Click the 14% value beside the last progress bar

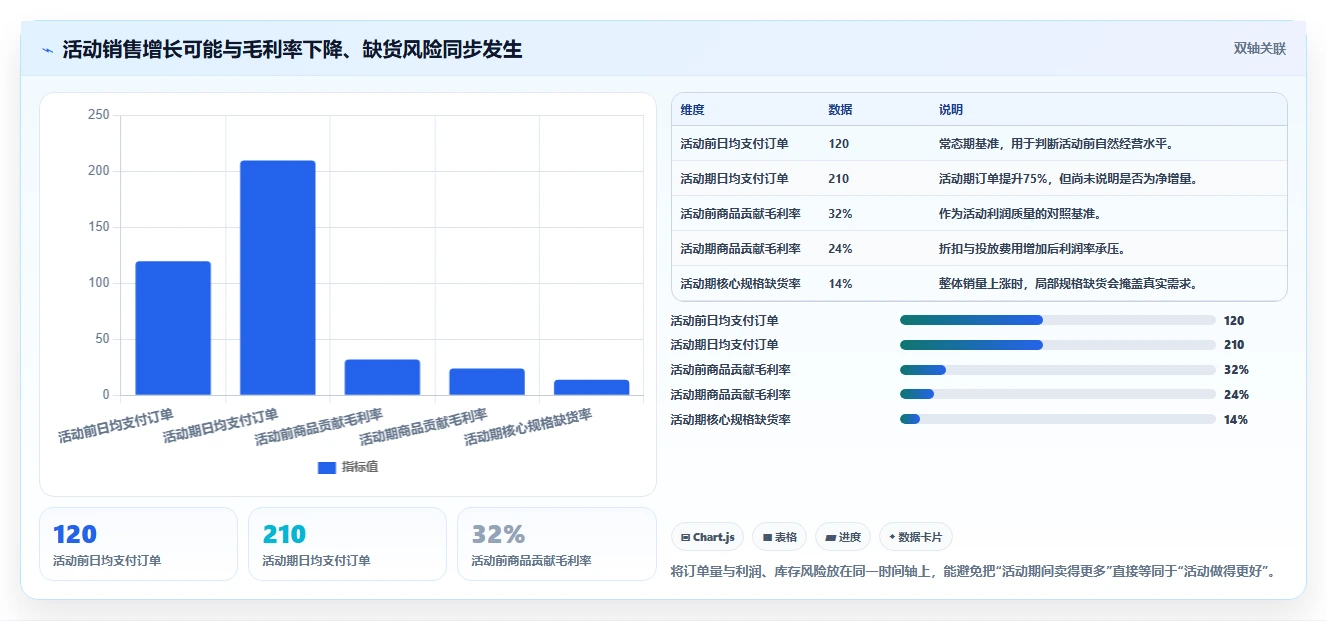(1236, 419)
